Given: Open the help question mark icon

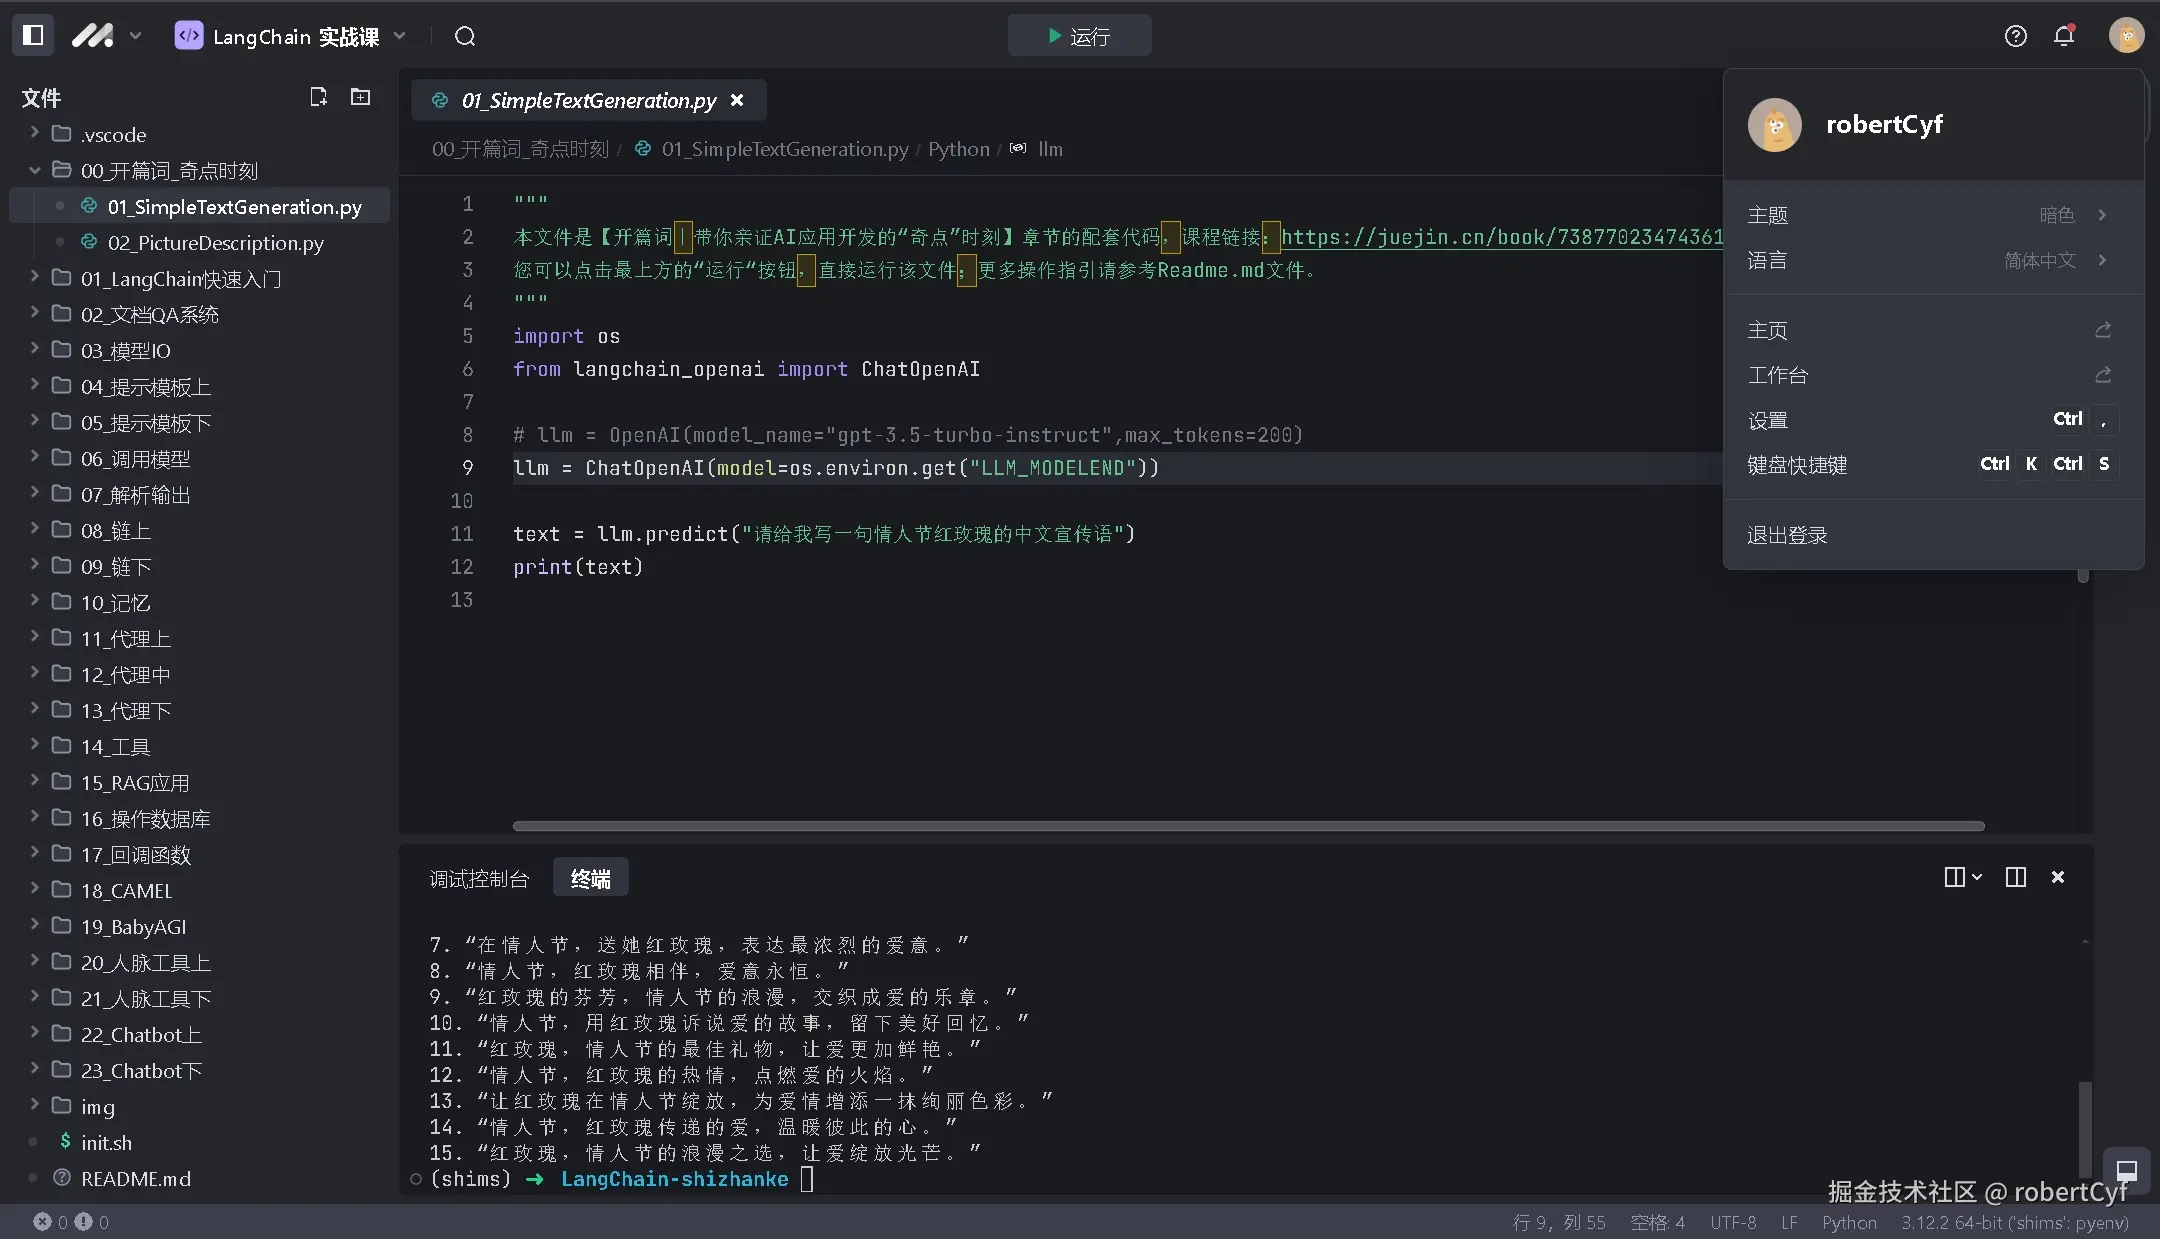Looking at the screenshot, I should [x=2015, y=37].
